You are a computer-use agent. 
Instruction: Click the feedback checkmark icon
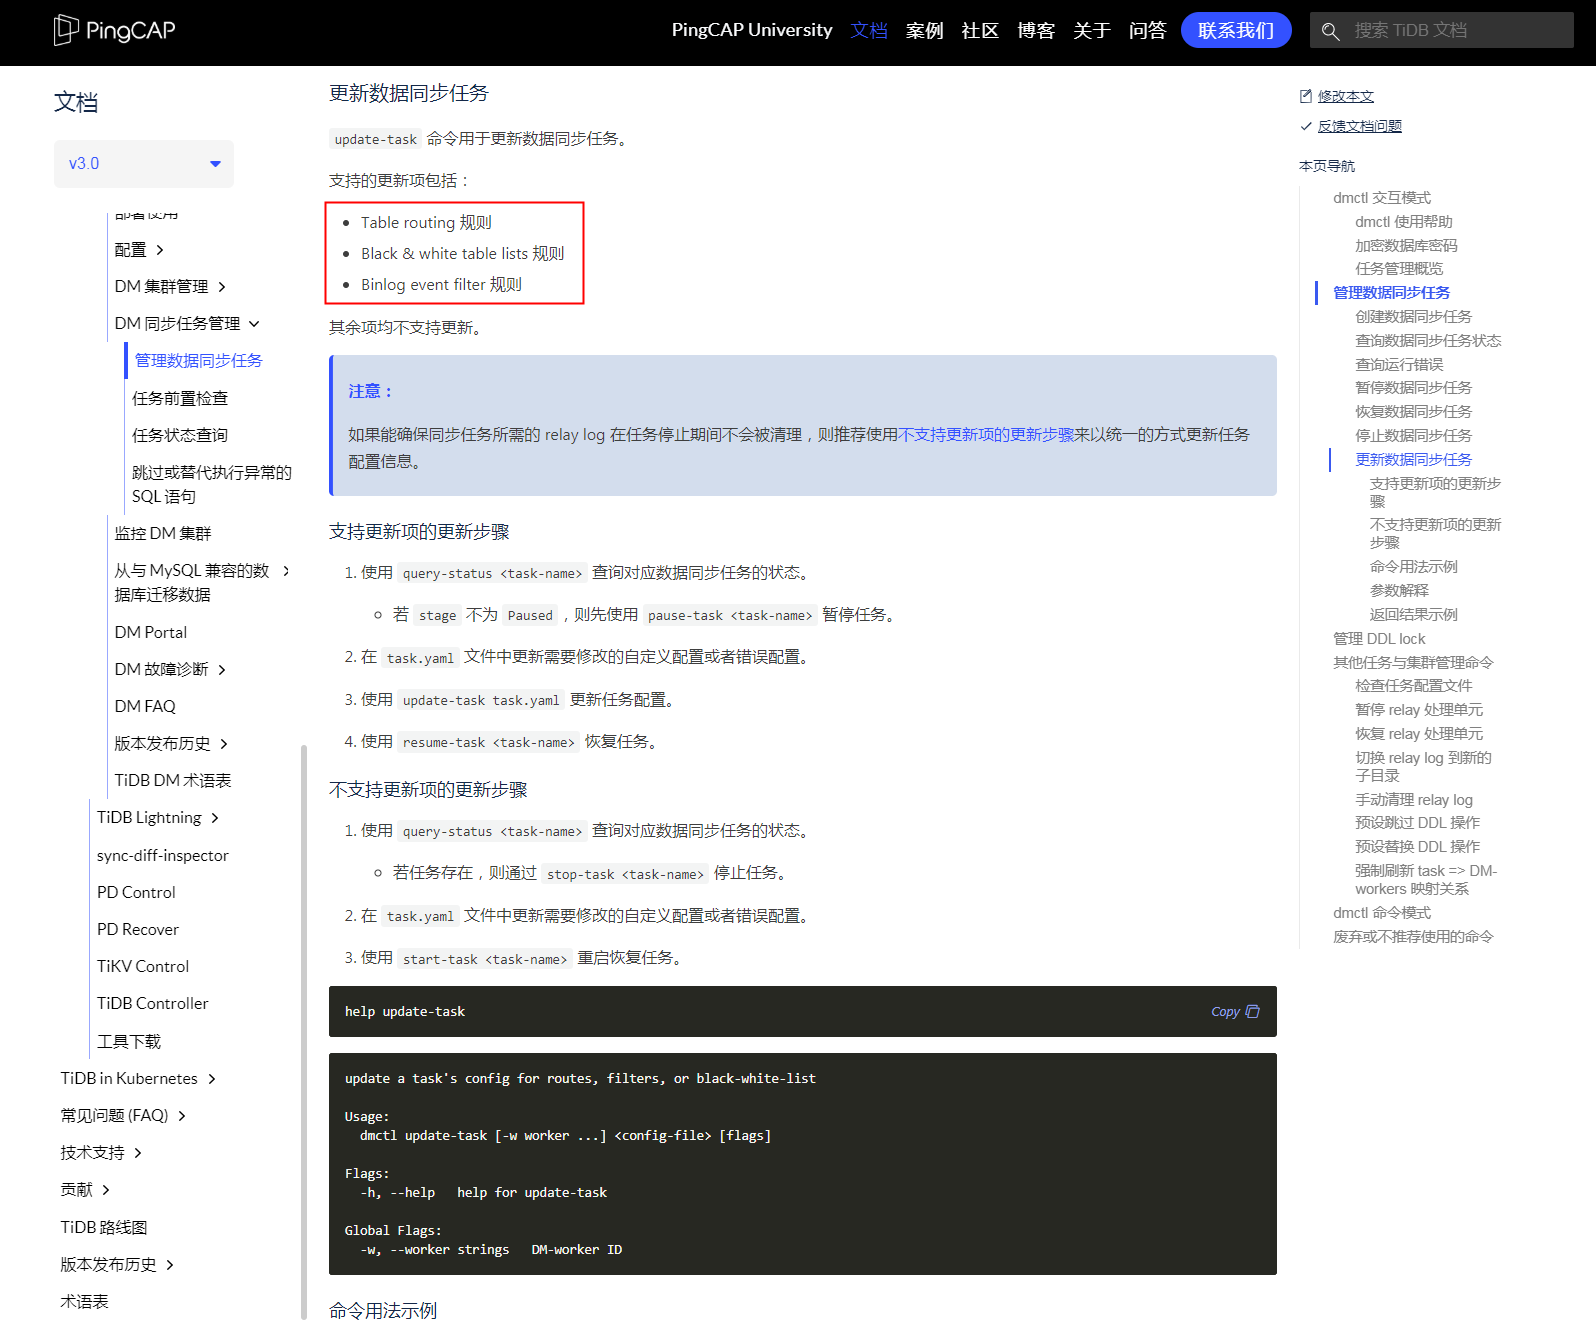pos(1305,126)
